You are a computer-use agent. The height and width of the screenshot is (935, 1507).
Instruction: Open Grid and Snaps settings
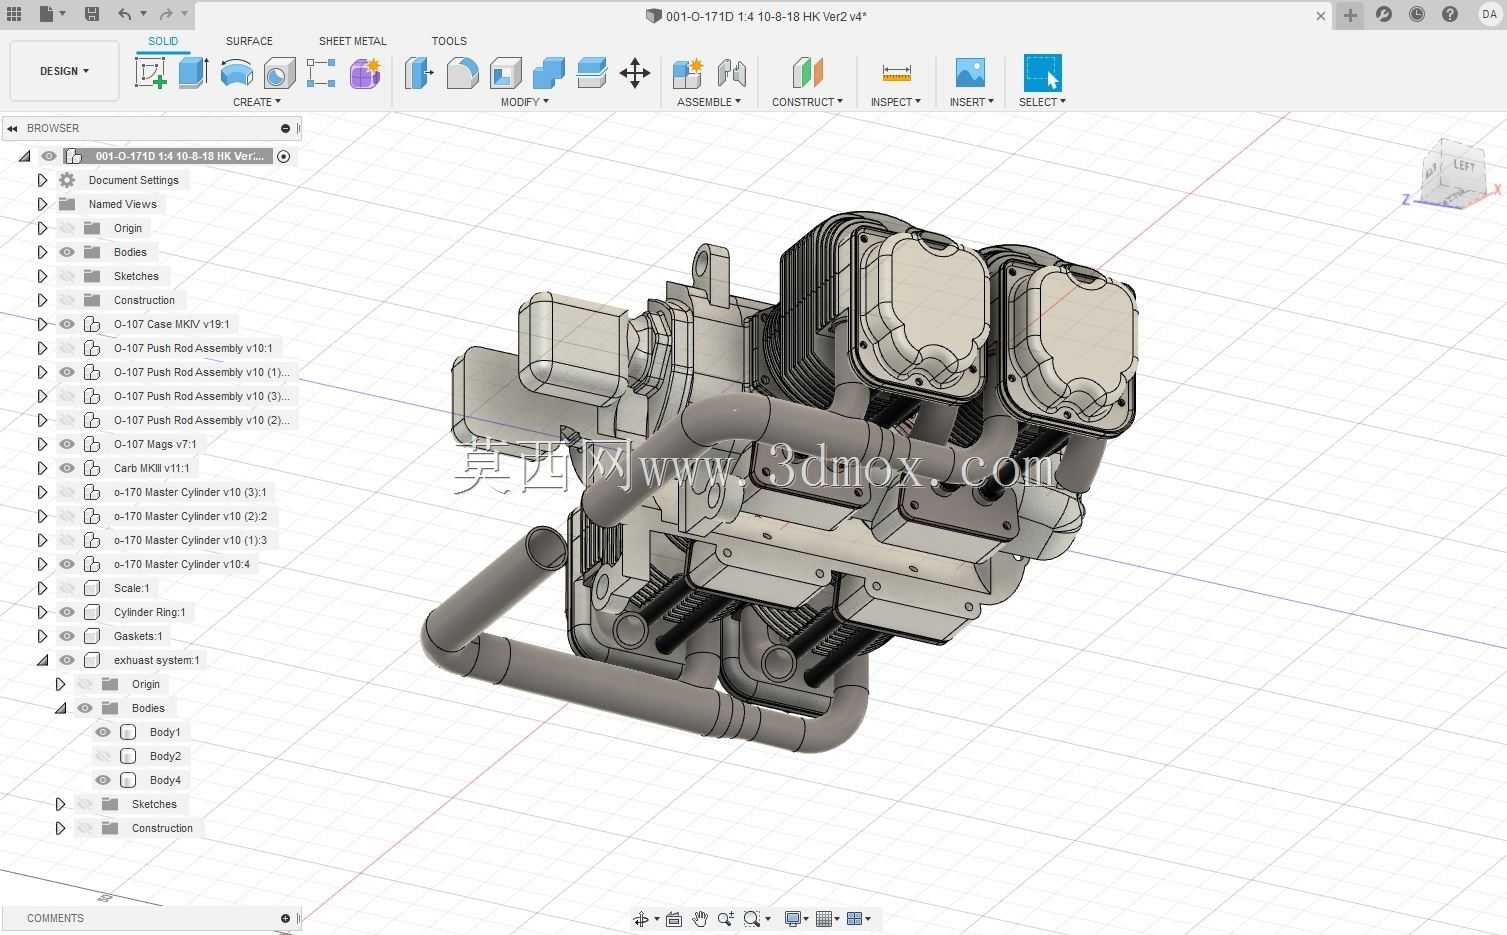[x=824, y=919]
